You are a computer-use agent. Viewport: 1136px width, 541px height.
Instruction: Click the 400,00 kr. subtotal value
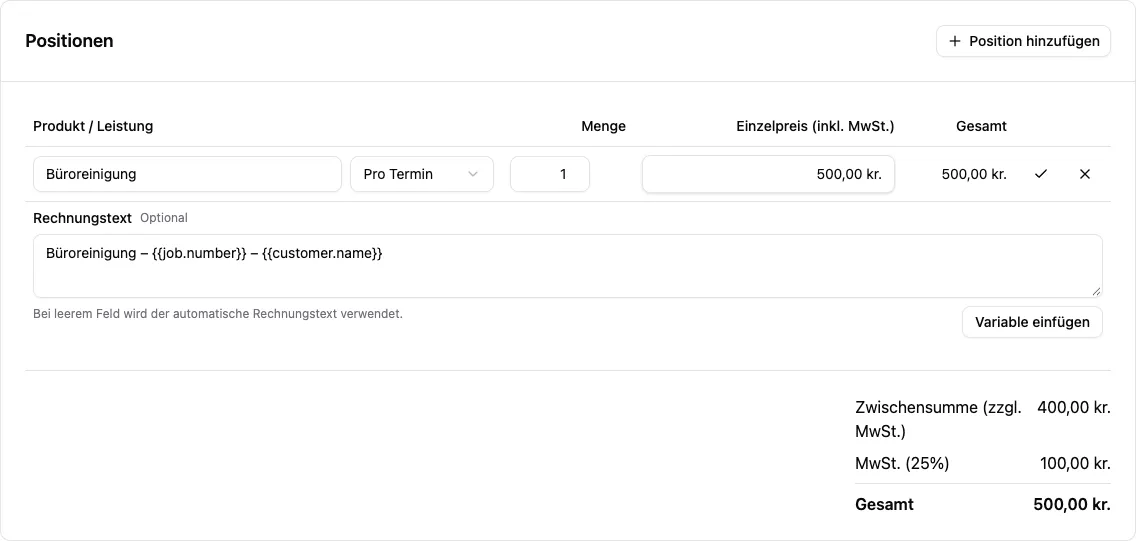pos(1074,408)
